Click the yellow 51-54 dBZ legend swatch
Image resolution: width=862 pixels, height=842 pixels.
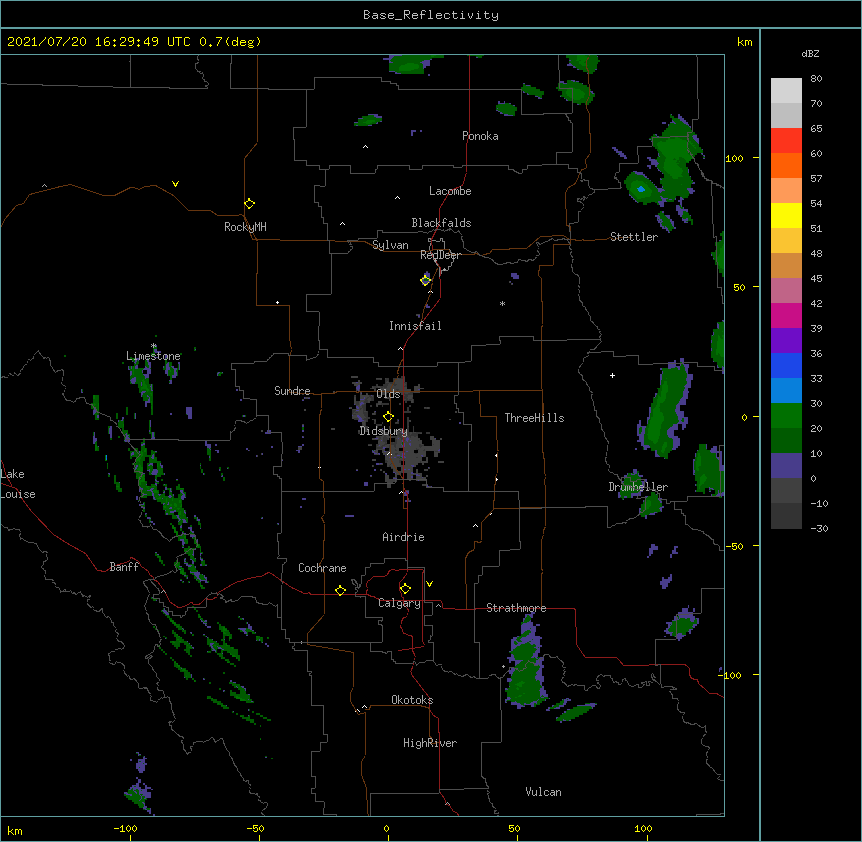[x=786, y=215]
